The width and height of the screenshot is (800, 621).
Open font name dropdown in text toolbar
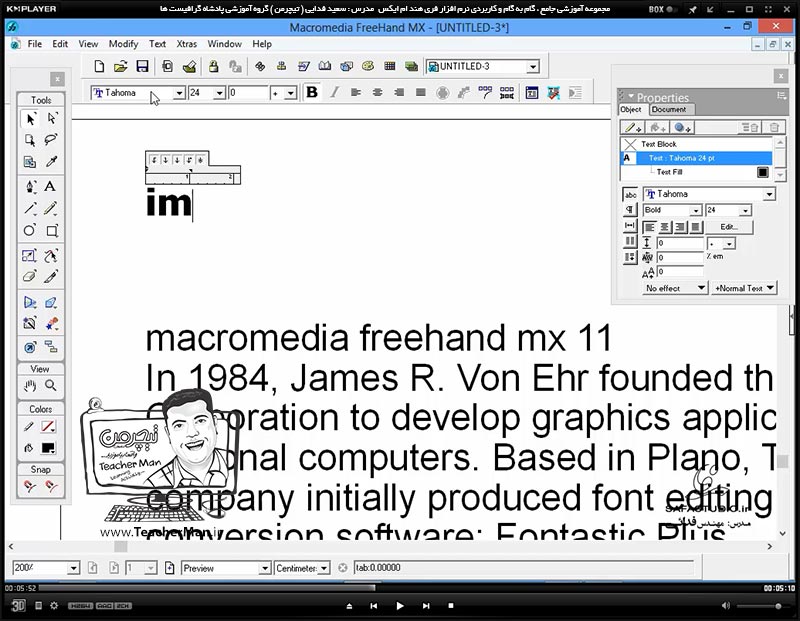(179, 93)
